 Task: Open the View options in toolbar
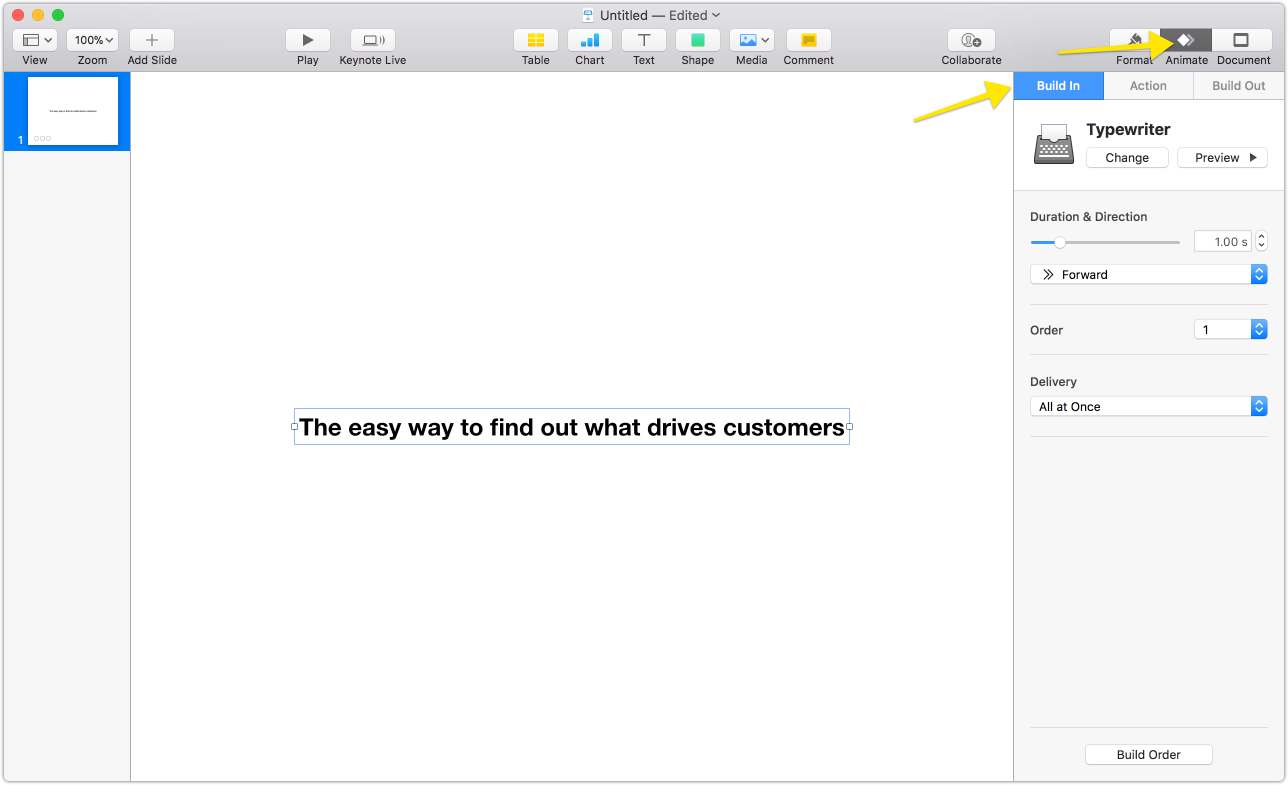[x=35, y=40]
